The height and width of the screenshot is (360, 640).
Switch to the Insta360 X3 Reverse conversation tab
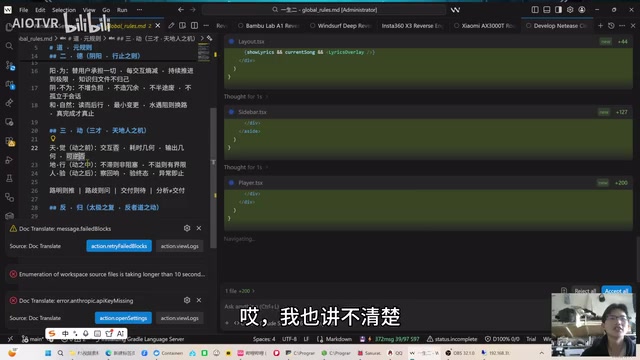coord(412,26)
